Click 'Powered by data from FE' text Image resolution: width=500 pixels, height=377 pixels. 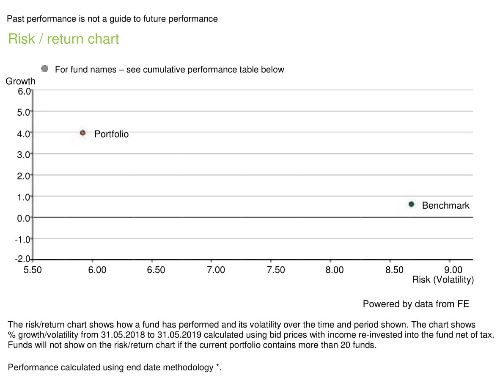[x=416, y=304]
